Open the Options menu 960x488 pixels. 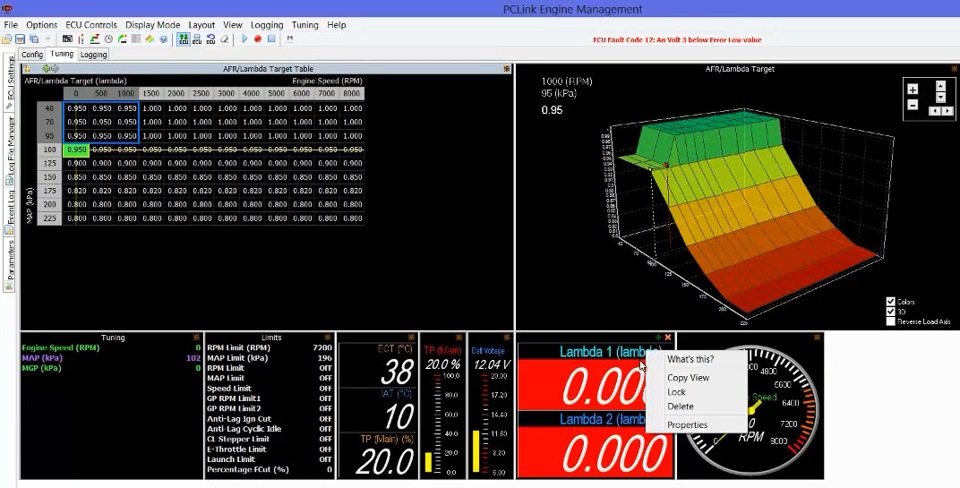pyautogui.click(x=42, y=25)
